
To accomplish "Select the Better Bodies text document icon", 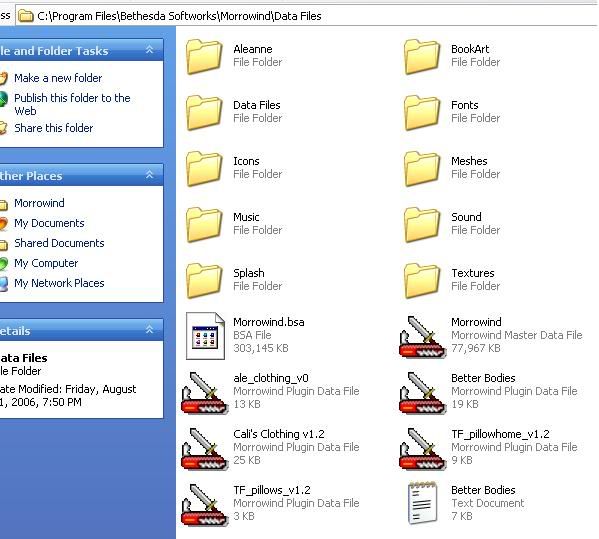I will (x=423, y=503).
